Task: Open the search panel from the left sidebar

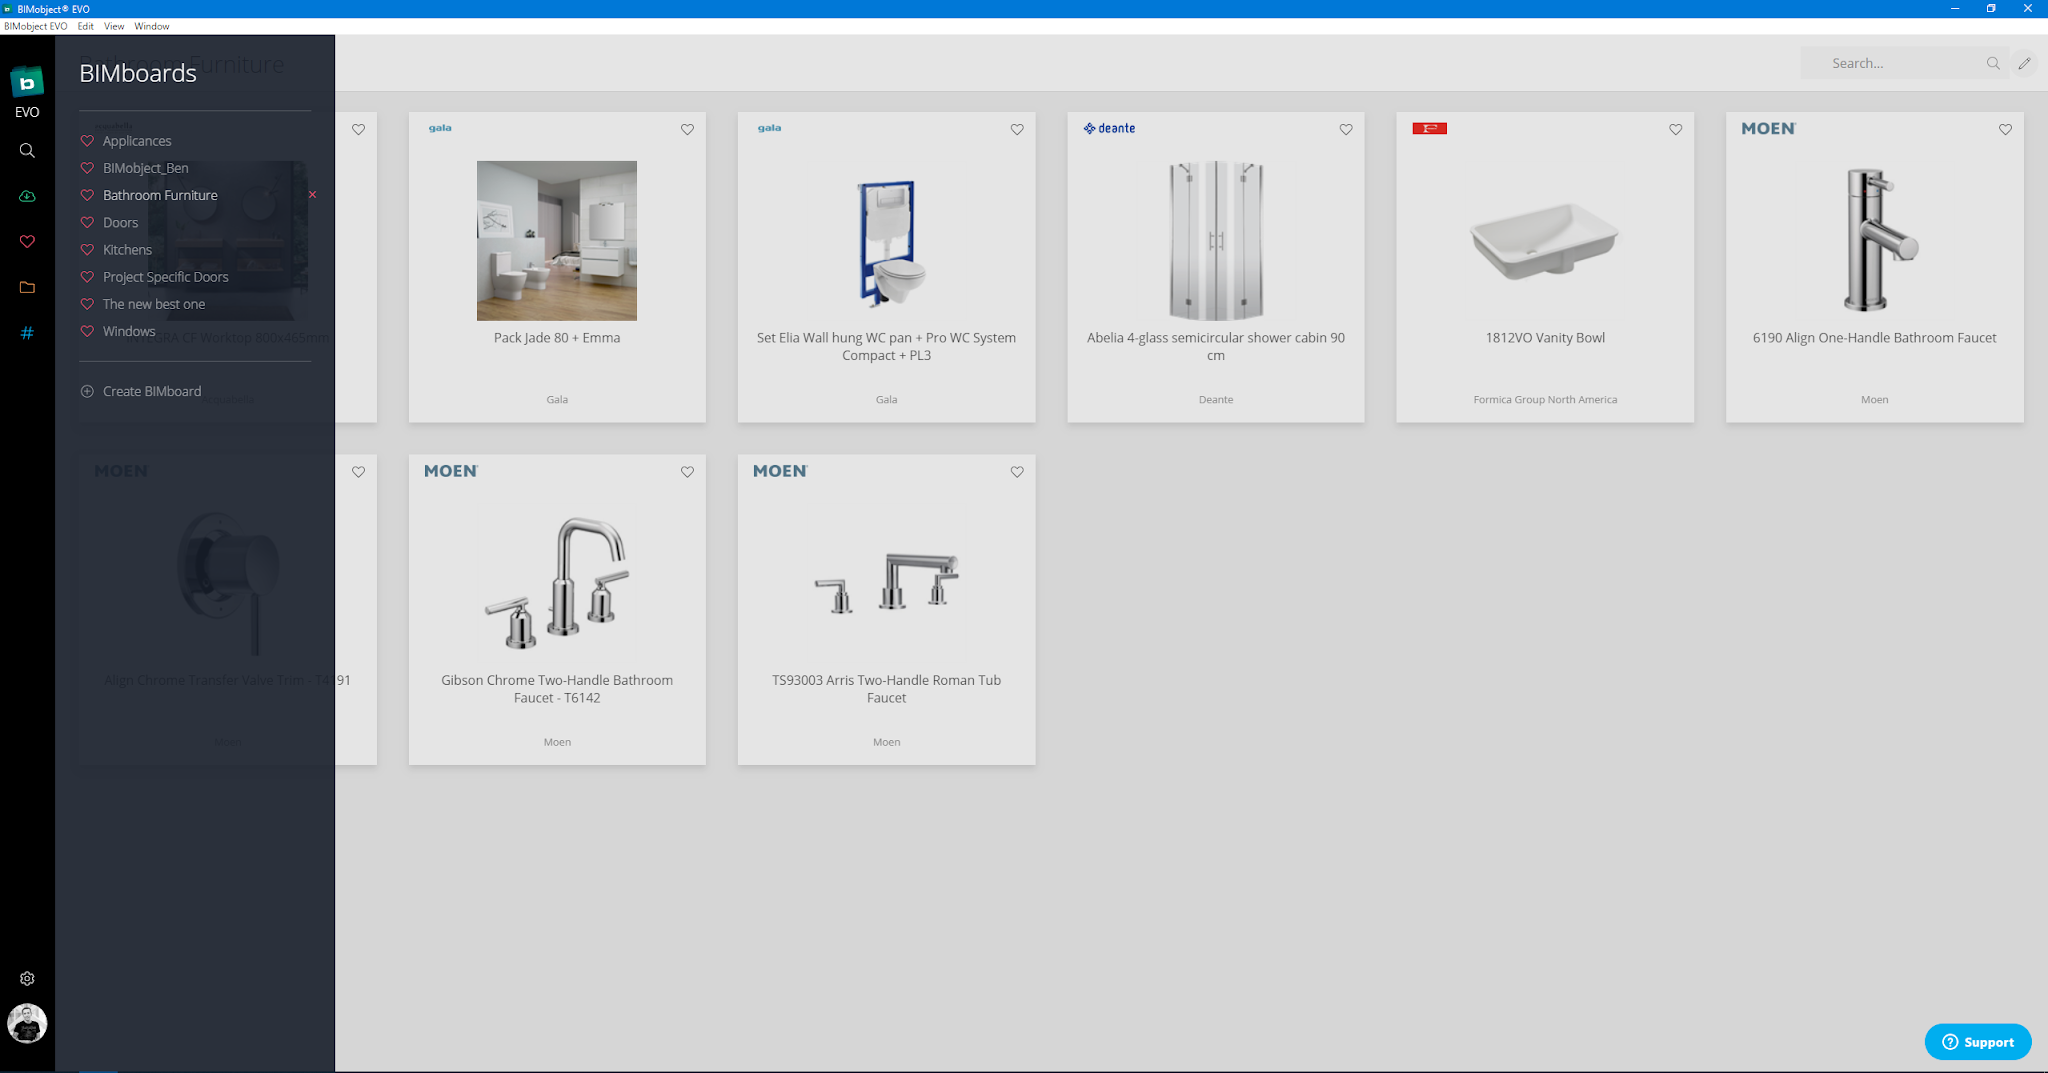Action: point(27,151)
